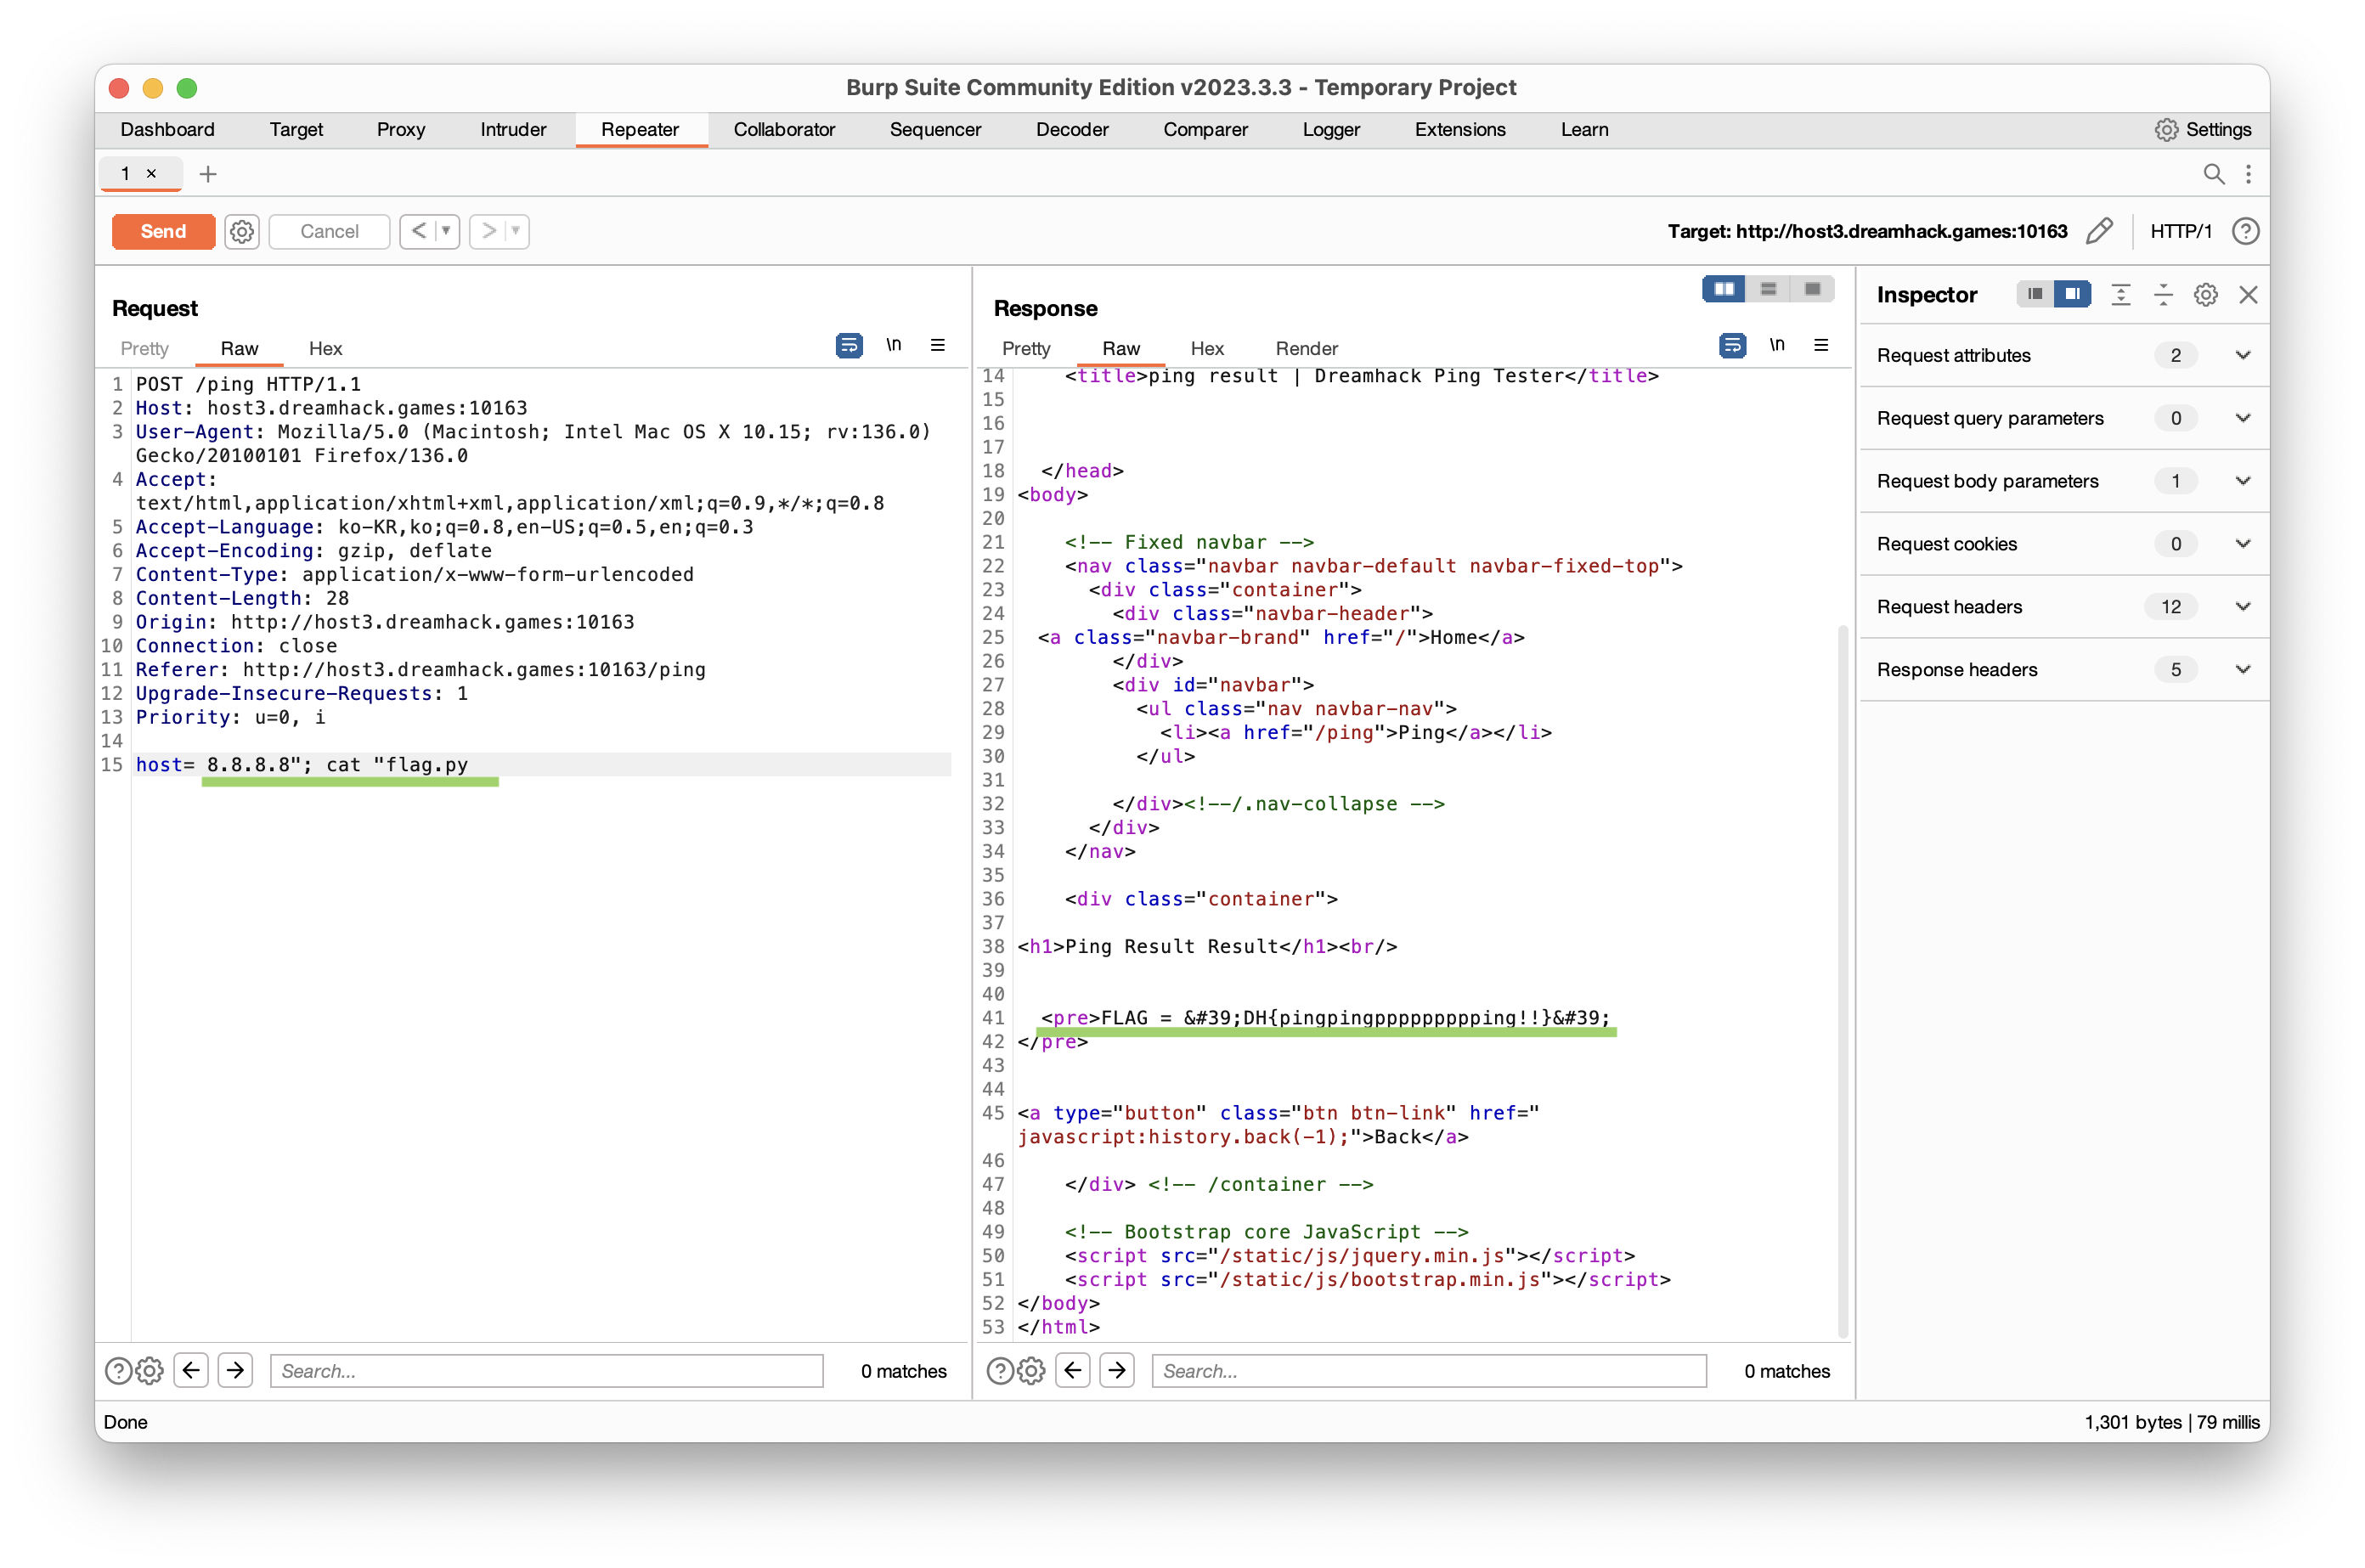Screen dimensions: 2365x1568
Task: Open history back dropdown arrow
Action: click(446, 231)
